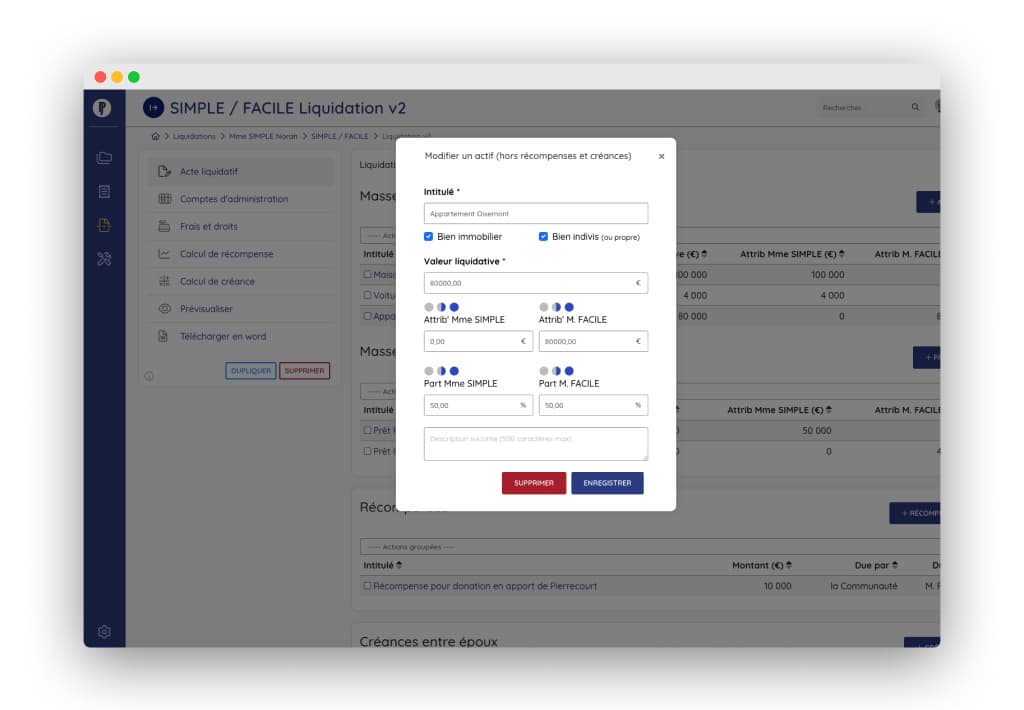Click the home icon in breadcrumb
Screen dimensions: 1024x710
pos(155,136)
